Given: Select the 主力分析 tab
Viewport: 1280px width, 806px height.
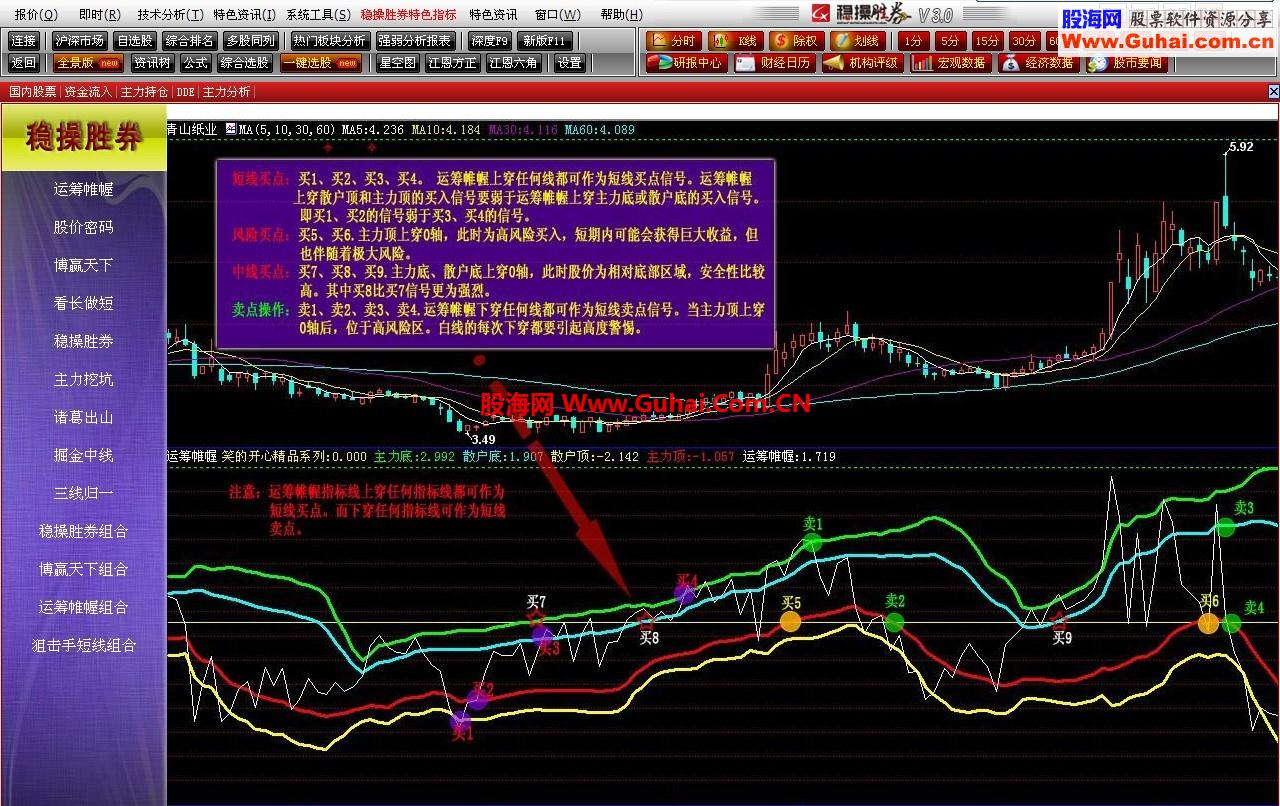Looking at the screenshot, I should [226, 91].
